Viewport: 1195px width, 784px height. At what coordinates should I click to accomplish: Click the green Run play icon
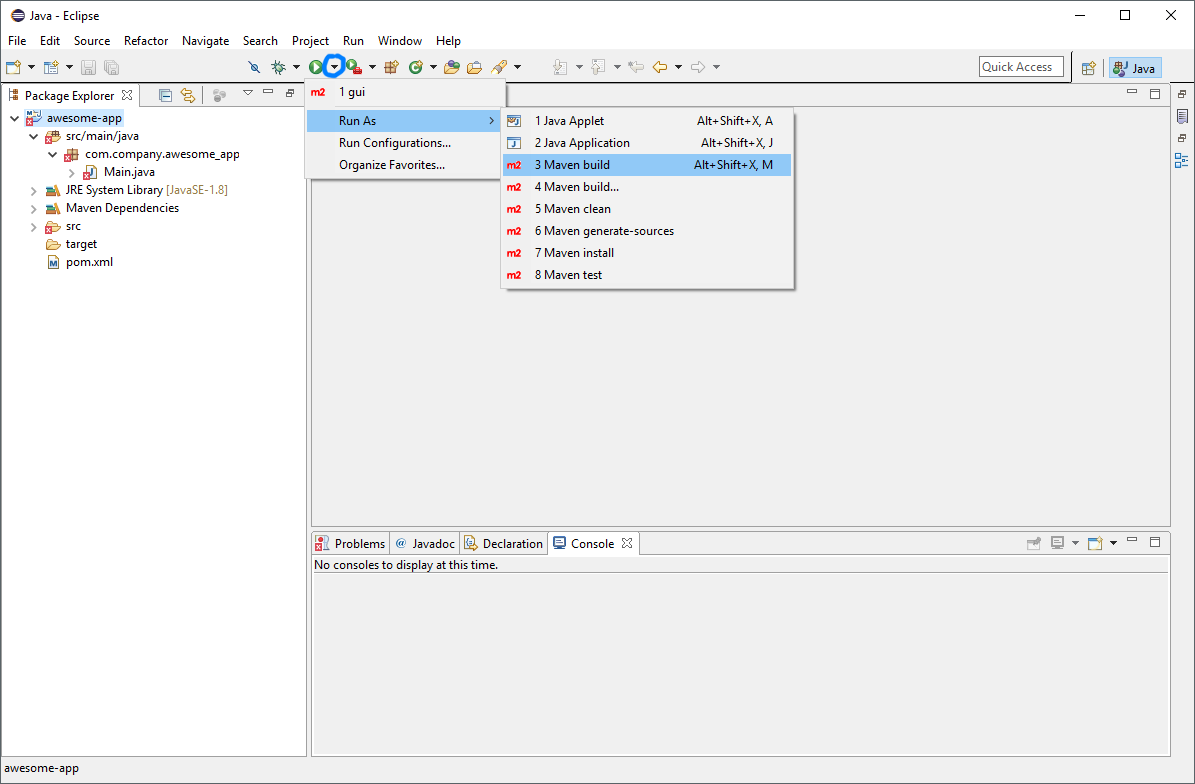[316, 67]
